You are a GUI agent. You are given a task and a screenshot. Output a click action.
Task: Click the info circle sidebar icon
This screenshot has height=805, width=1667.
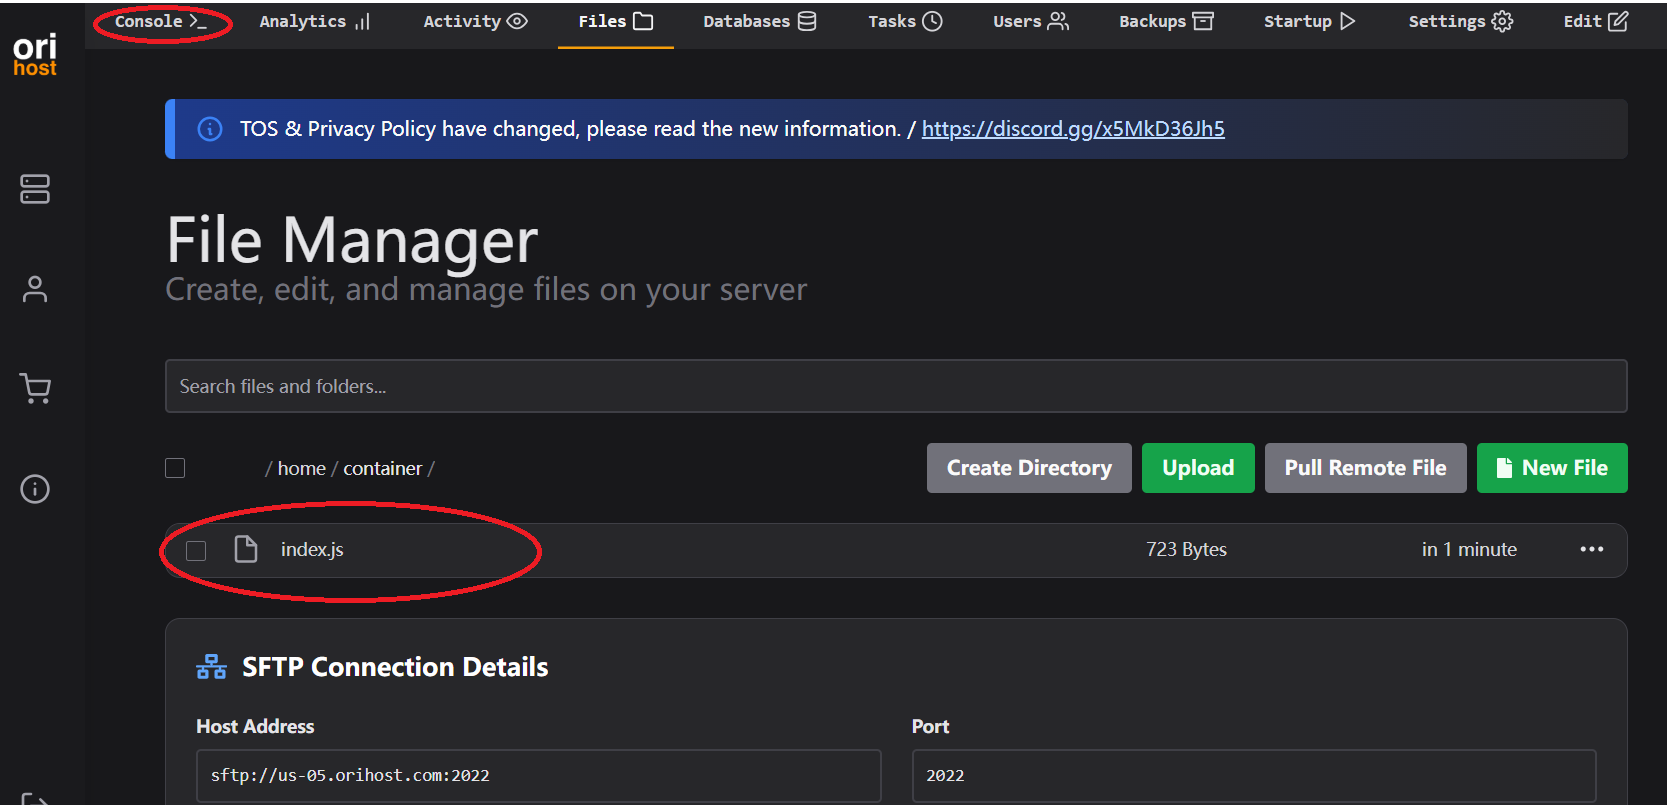point(35,489)
